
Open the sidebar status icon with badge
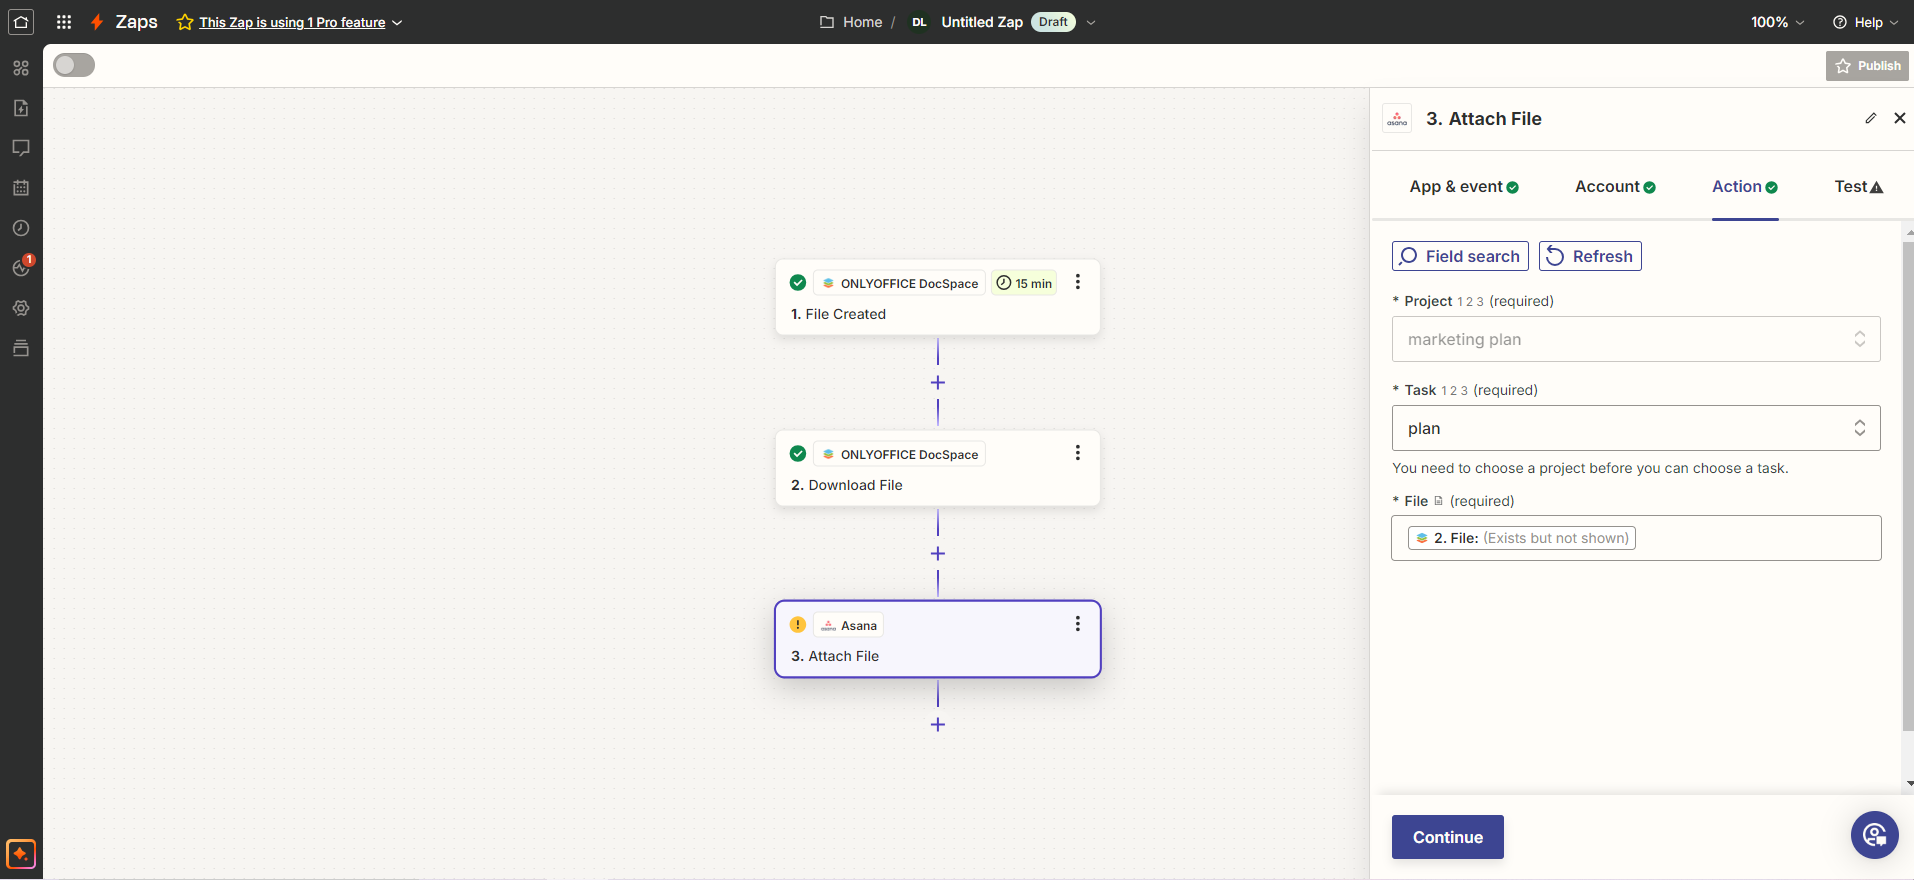point(21,267)
